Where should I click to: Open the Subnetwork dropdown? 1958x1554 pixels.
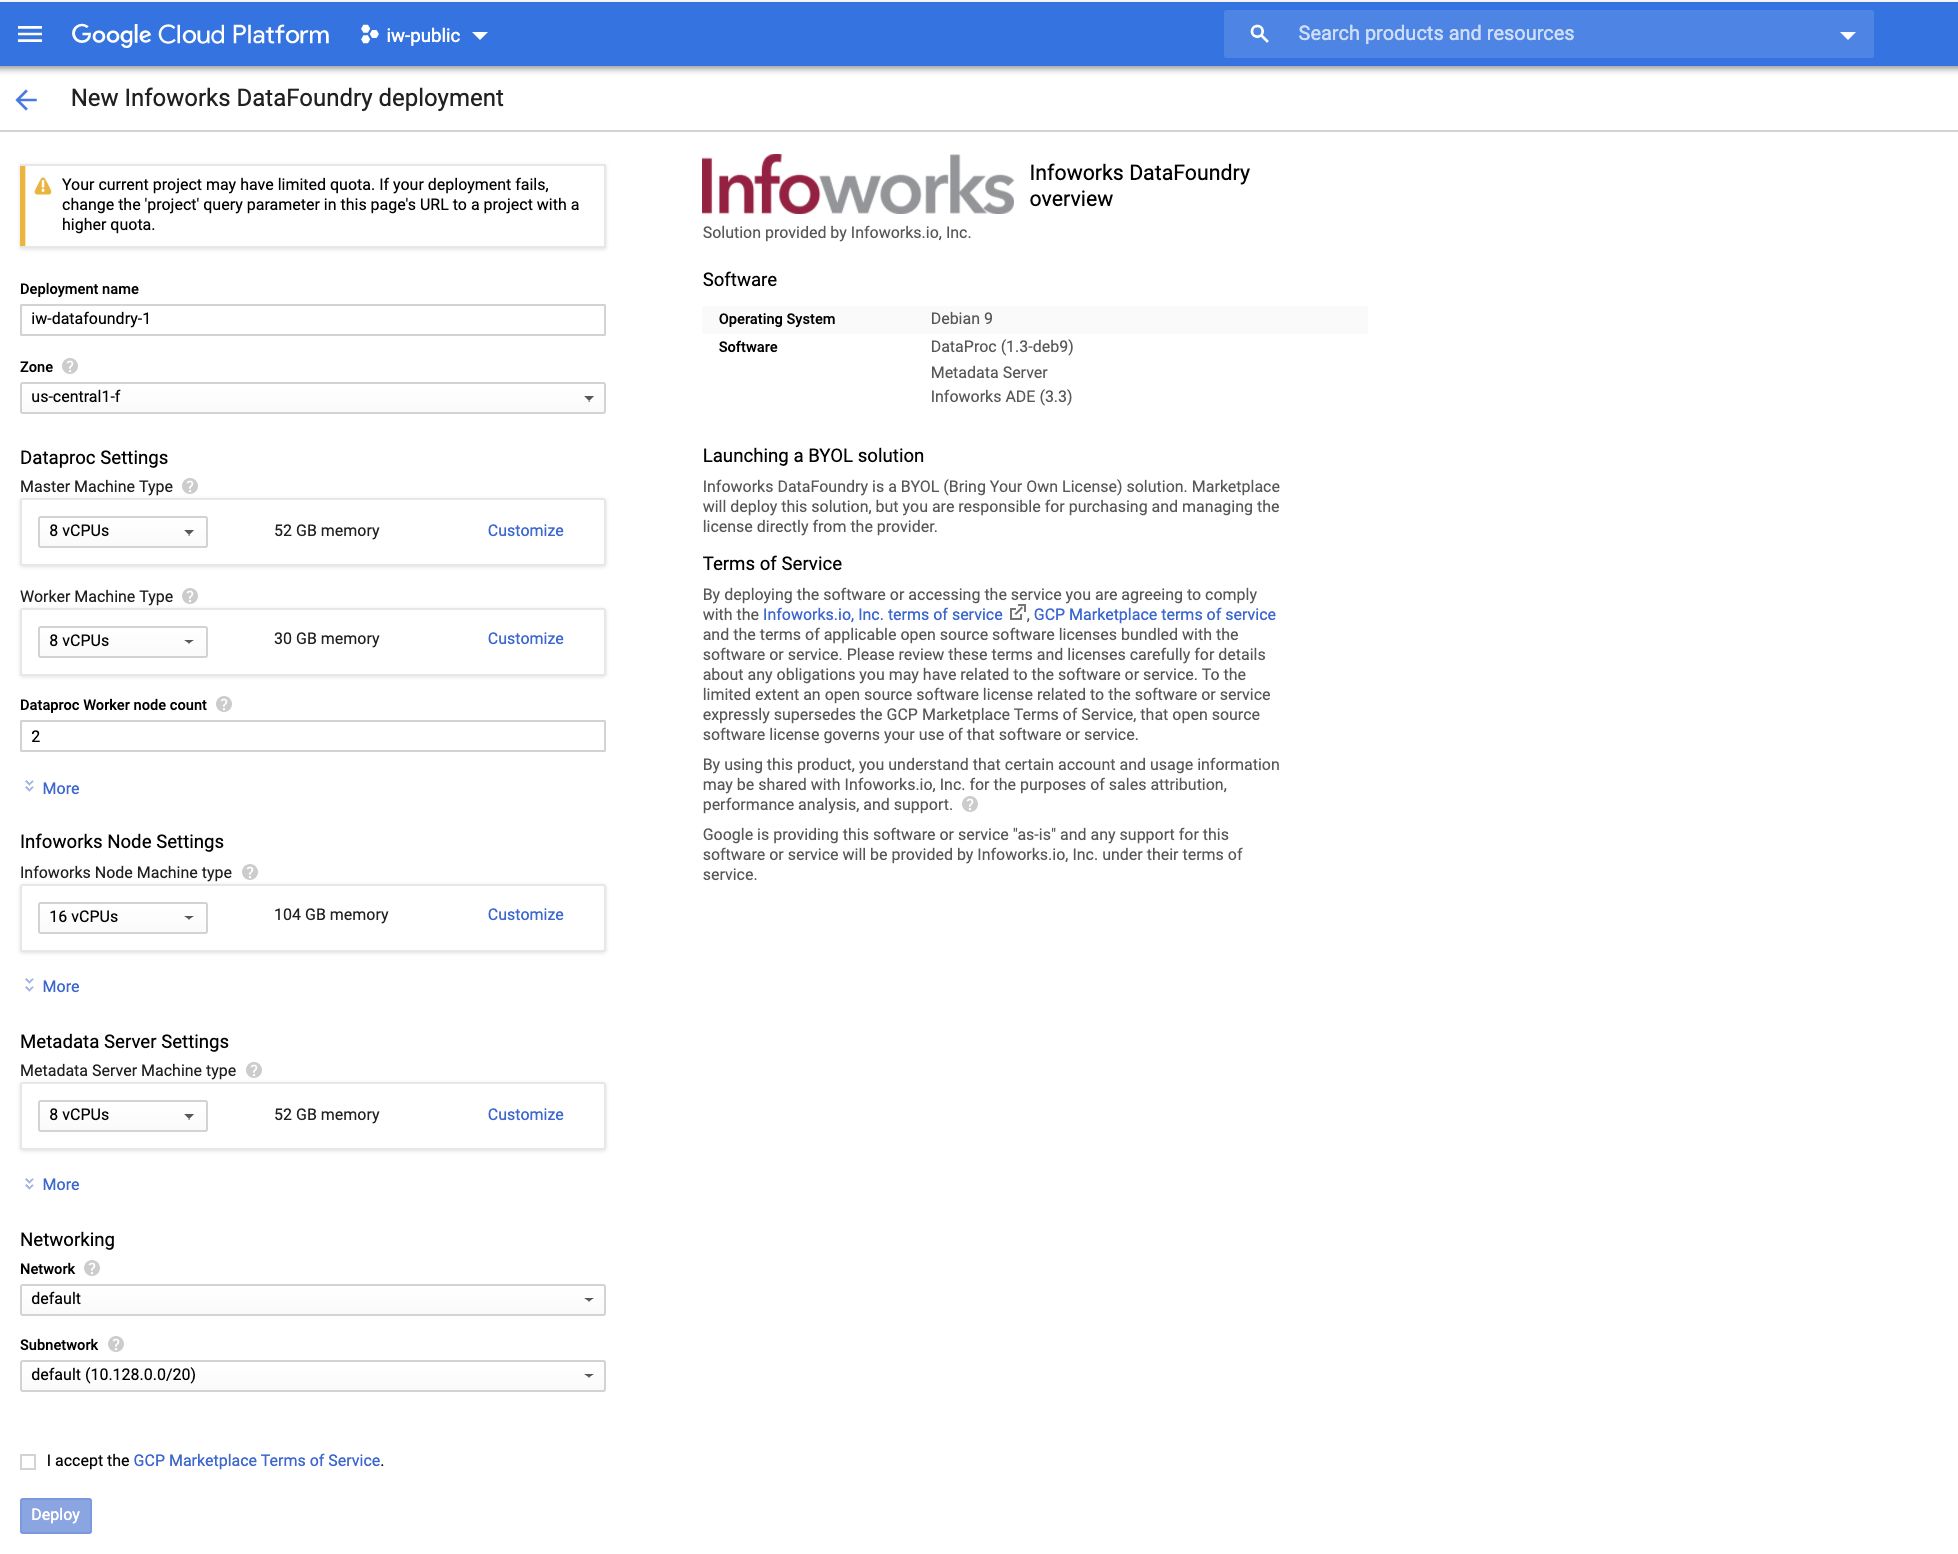click(x=312, y=1375)
